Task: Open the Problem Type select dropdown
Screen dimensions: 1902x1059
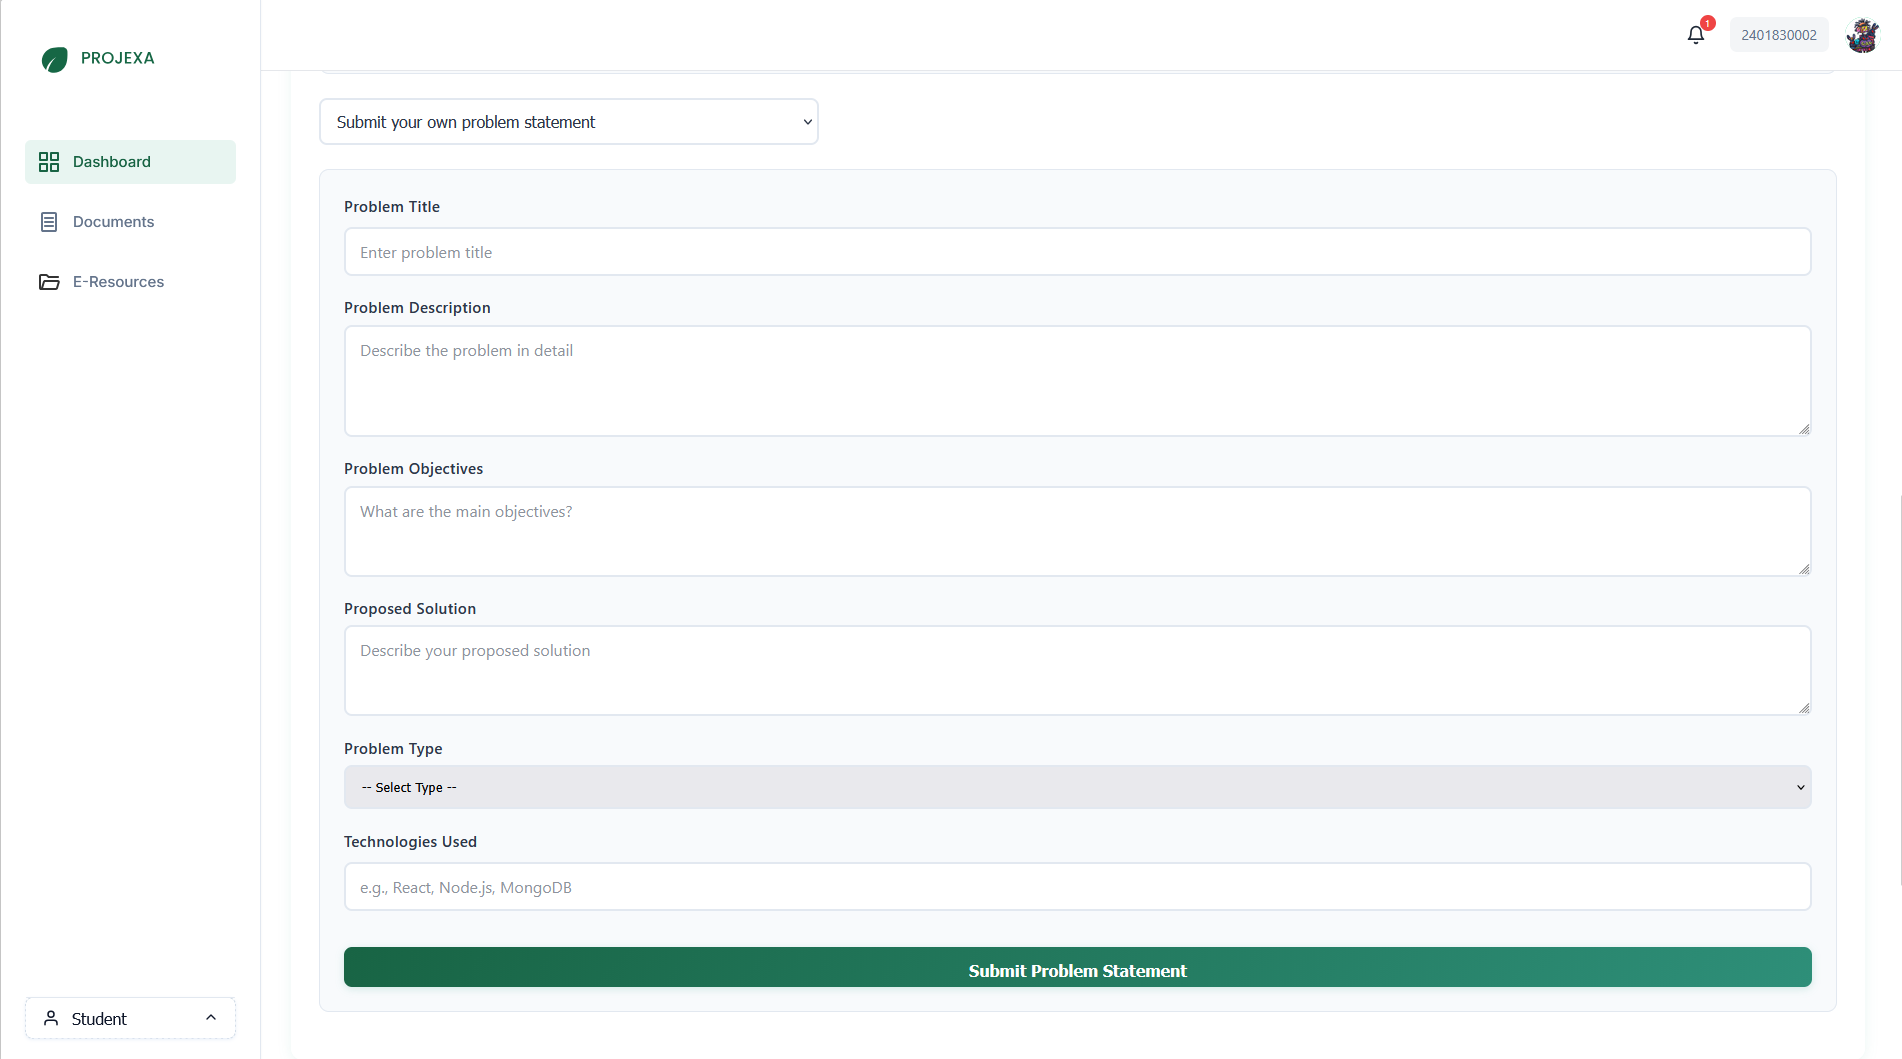Action: [x=1076, y=787]
